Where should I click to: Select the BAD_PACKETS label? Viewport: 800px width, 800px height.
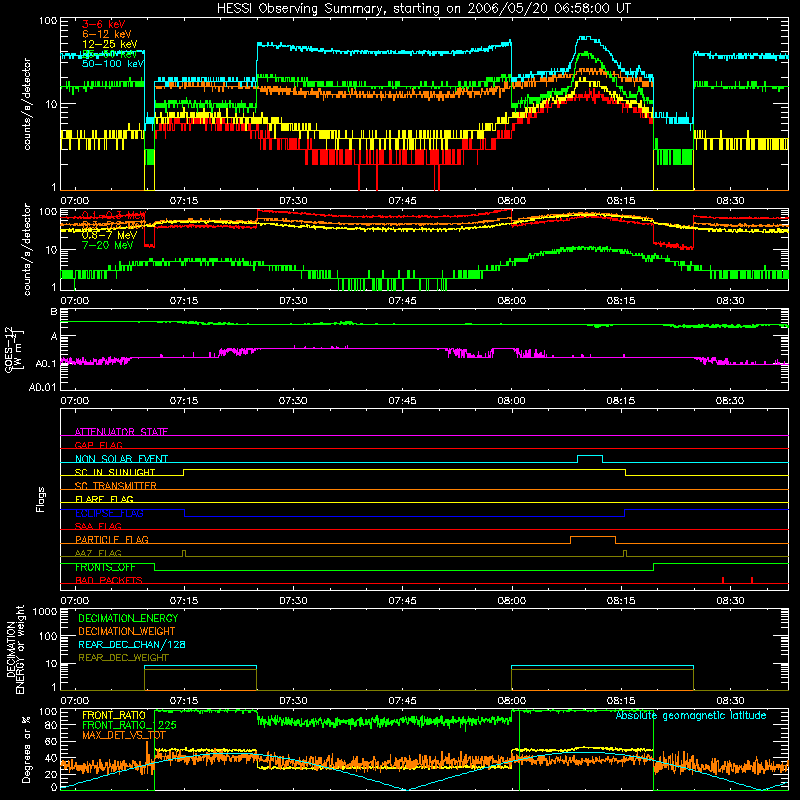coord(109,580)
